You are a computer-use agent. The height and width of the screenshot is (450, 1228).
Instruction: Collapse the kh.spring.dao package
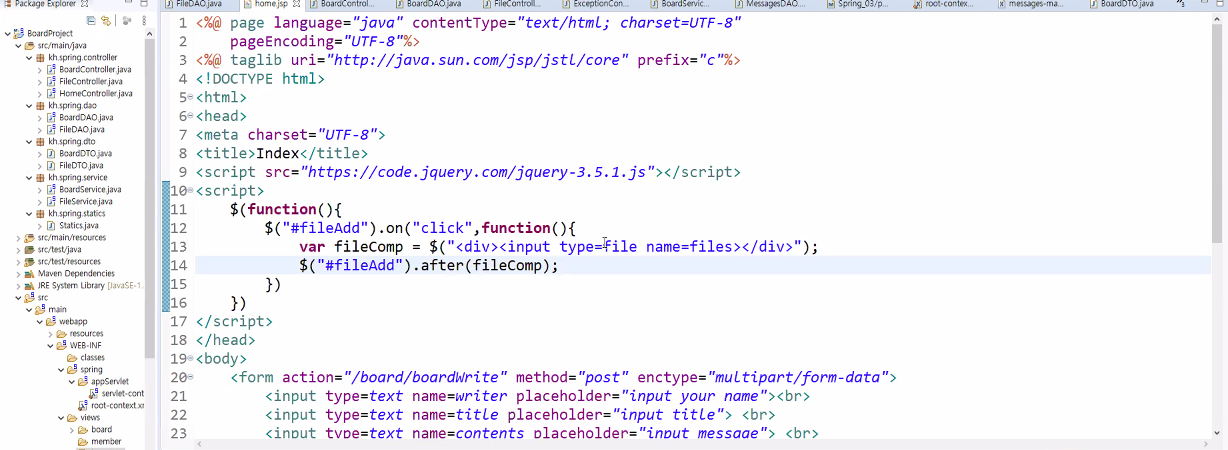click(29, 106)
